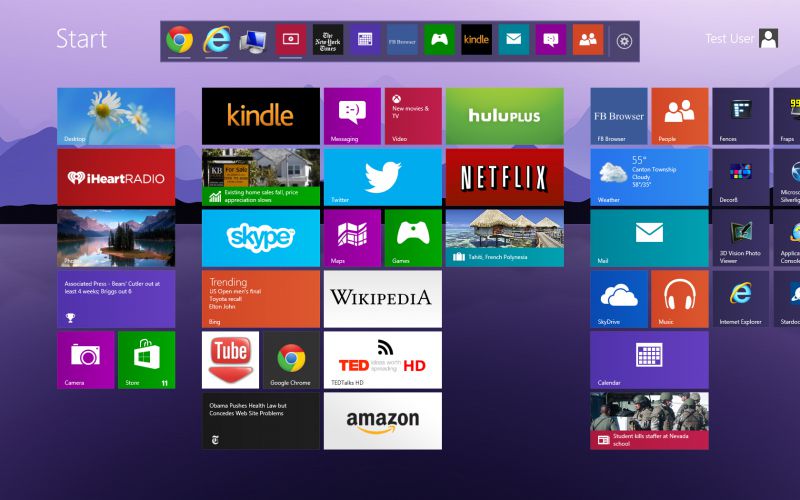This screenshot has width=800, height=500.
Task: Launch the Camera tile
Action: 85,360
